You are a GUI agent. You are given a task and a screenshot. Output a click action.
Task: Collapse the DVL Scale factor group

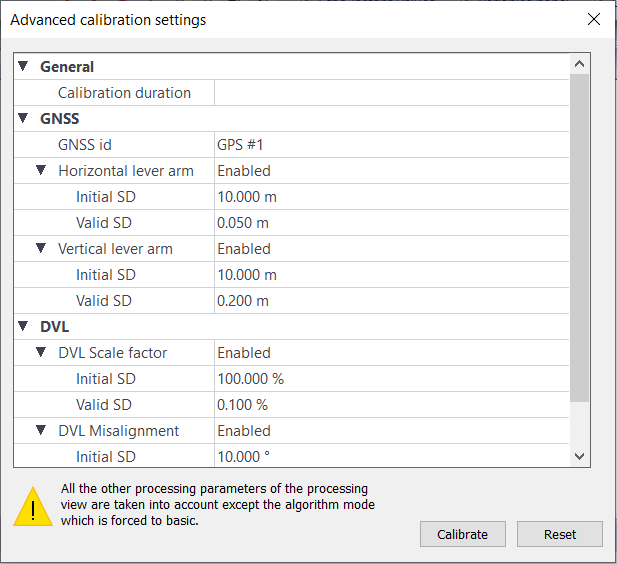pos(41,352)
